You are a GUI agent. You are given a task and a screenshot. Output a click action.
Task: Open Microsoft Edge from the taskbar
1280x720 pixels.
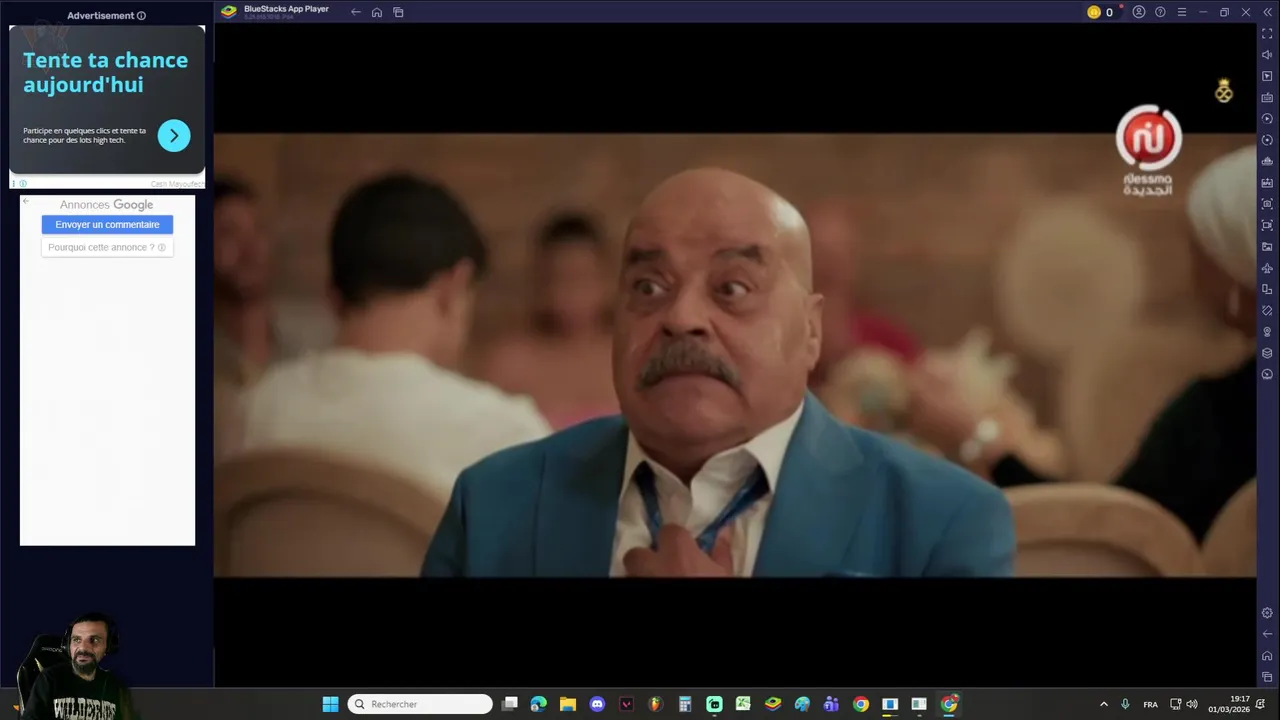click(x=539, y=704)
